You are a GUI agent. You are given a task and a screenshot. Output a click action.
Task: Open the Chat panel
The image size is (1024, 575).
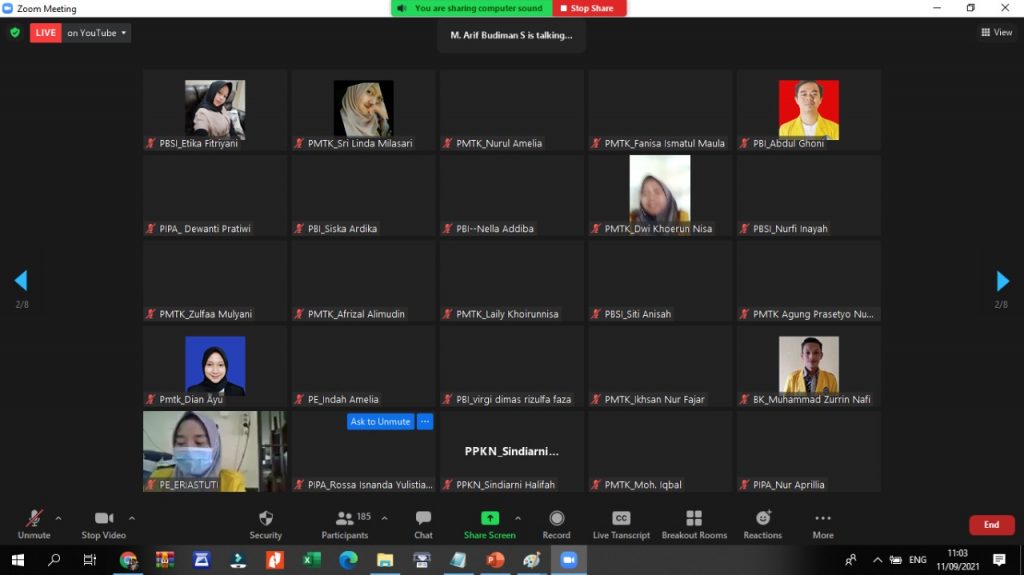[x=423, y=519]
